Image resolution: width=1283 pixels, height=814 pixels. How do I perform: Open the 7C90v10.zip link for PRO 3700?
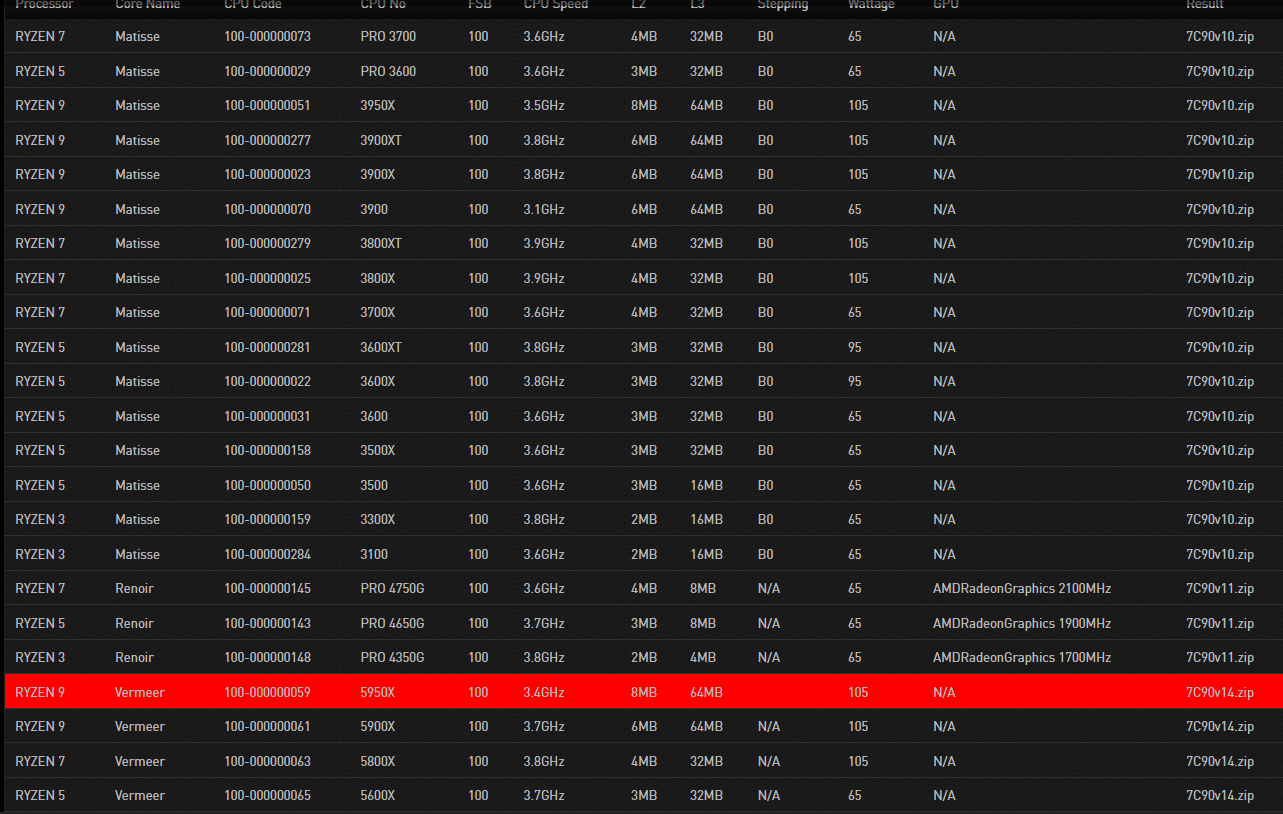[x=1219, y=36]
